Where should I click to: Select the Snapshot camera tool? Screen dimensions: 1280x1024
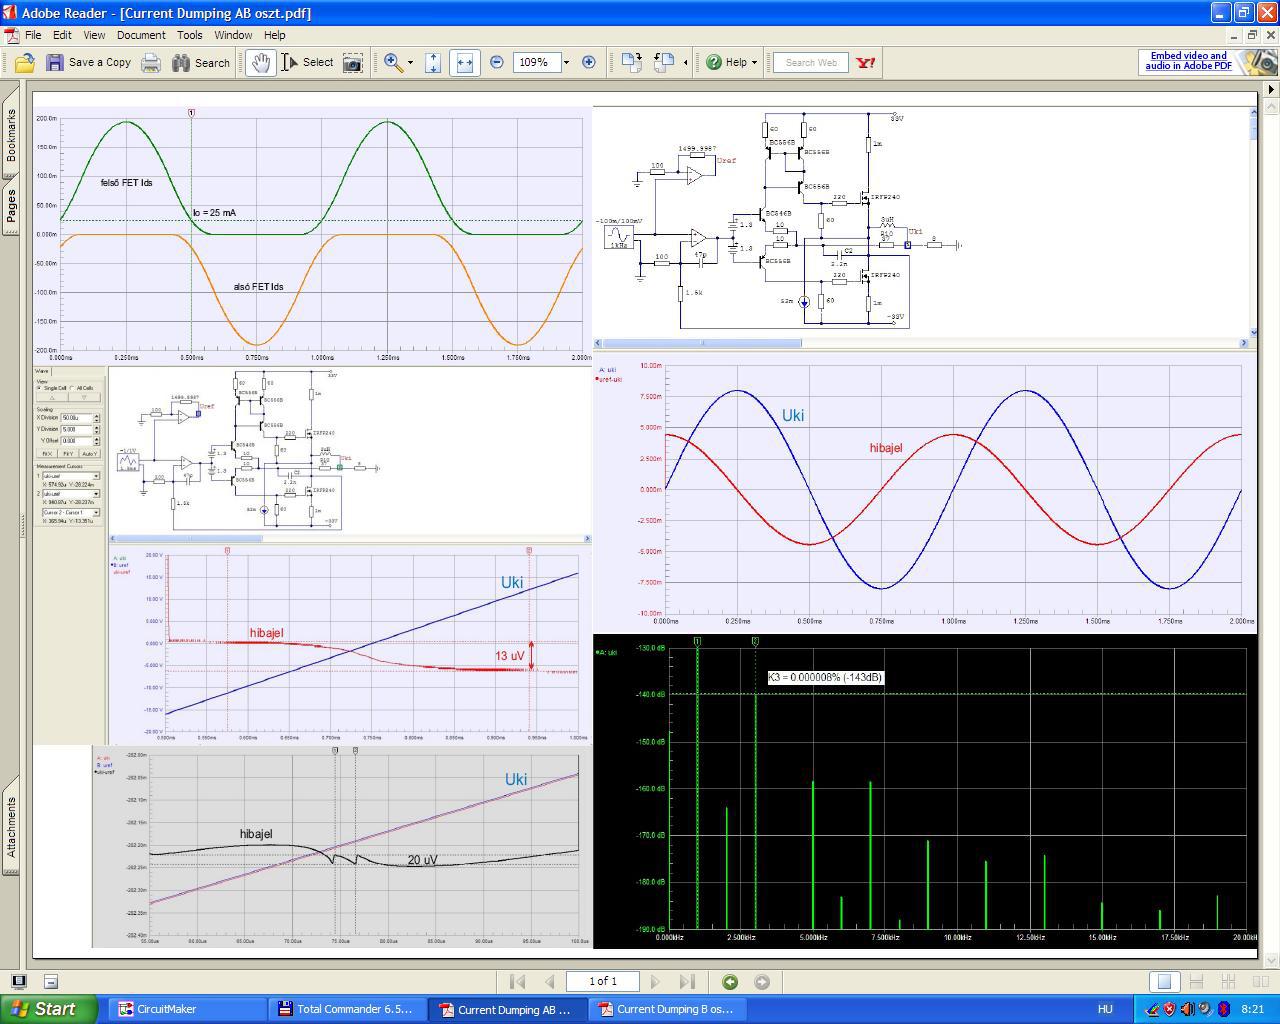pyautogui.click(x=353, y=62)
